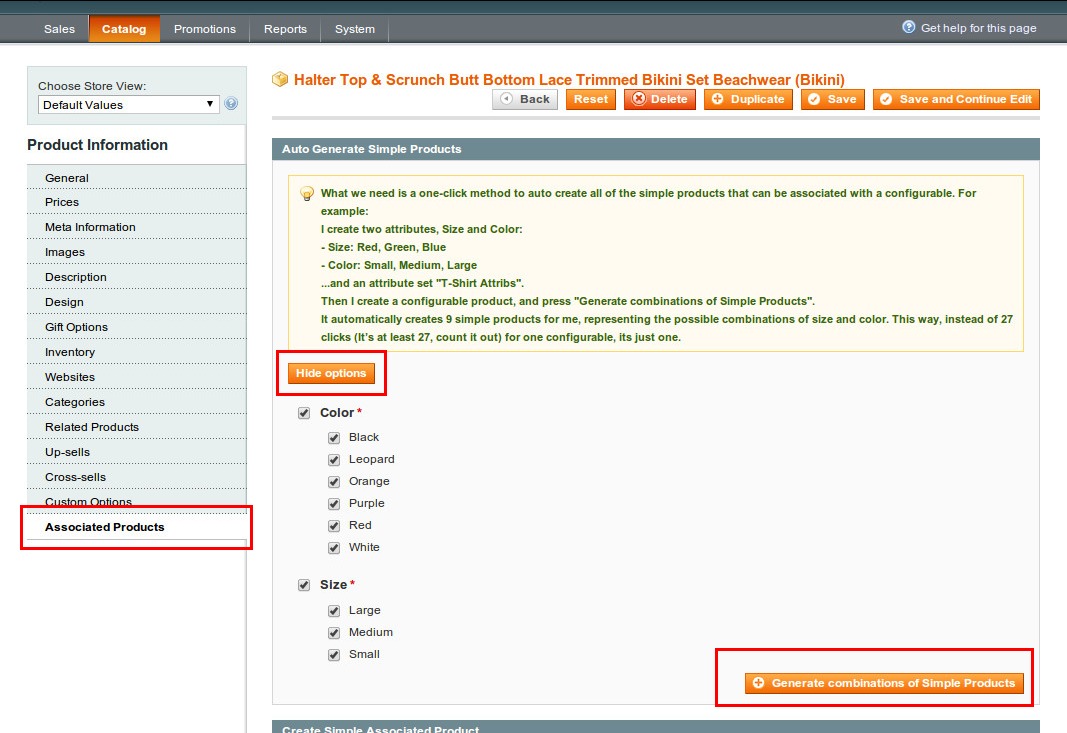Switch to the Websites tab
The height and width of the screenshot is (733, 1067).
[137, 377]
